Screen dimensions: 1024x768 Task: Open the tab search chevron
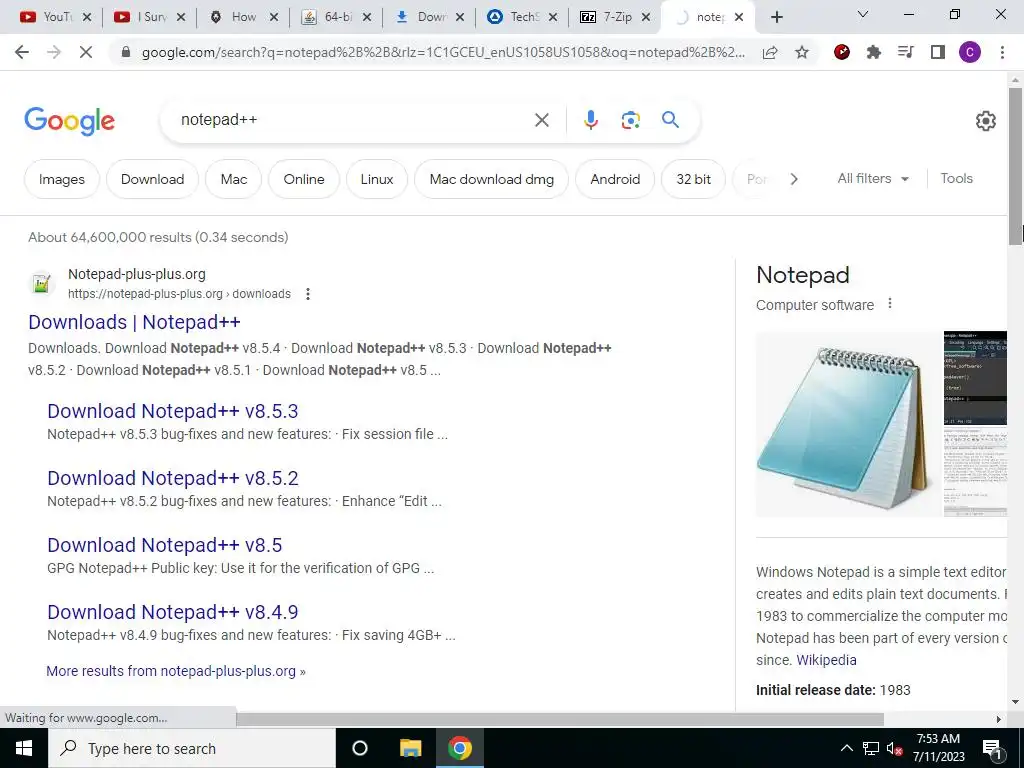pos(863,14)
